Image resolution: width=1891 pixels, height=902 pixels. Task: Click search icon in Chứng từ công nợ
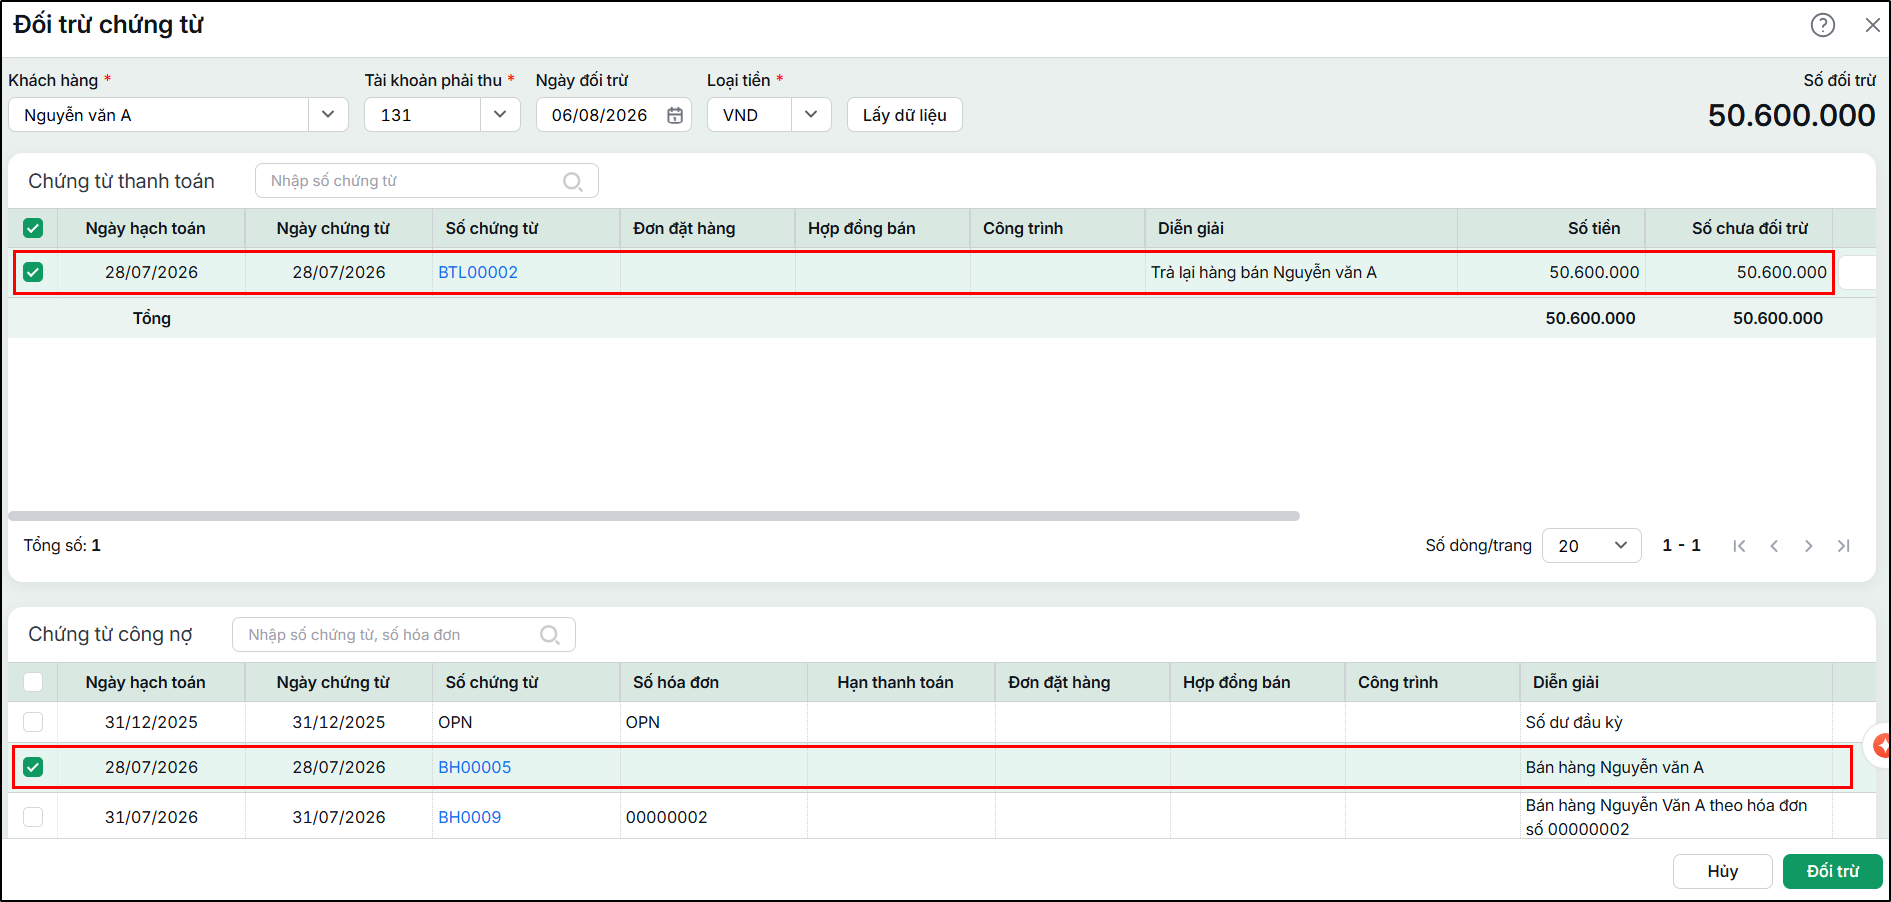click(549, 635)
